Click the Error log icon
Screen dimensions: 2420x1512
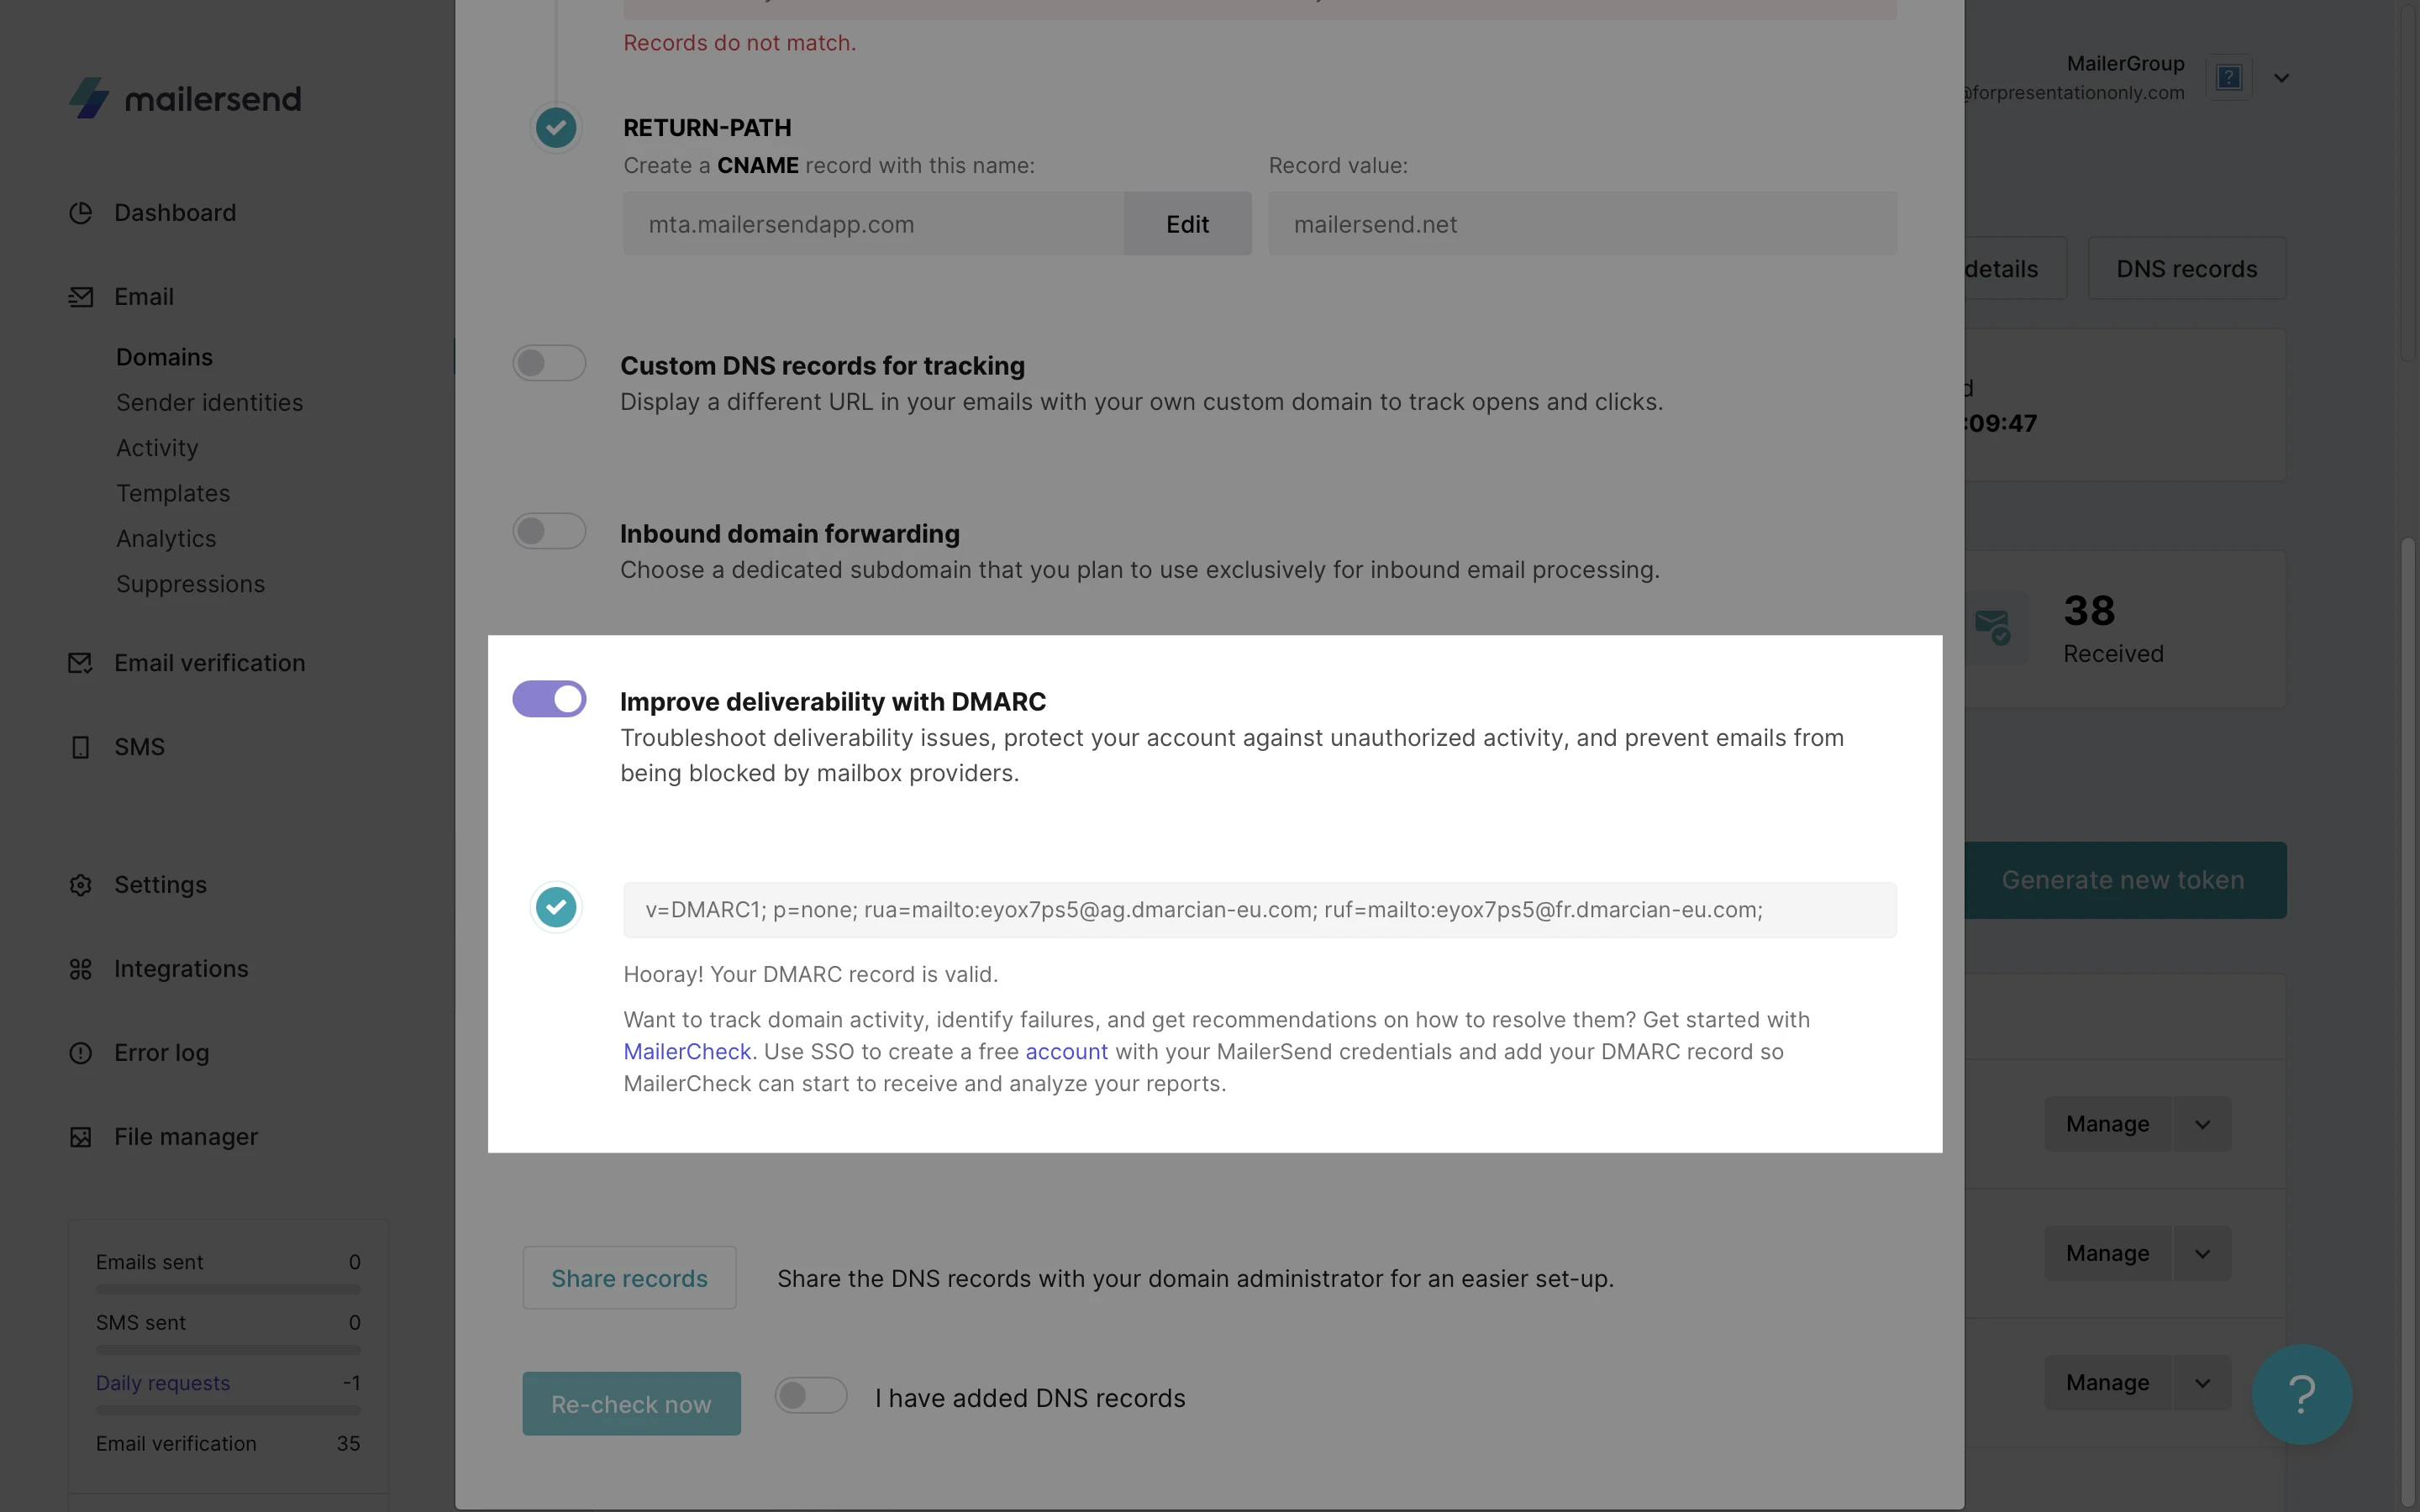coord(80,1053)
